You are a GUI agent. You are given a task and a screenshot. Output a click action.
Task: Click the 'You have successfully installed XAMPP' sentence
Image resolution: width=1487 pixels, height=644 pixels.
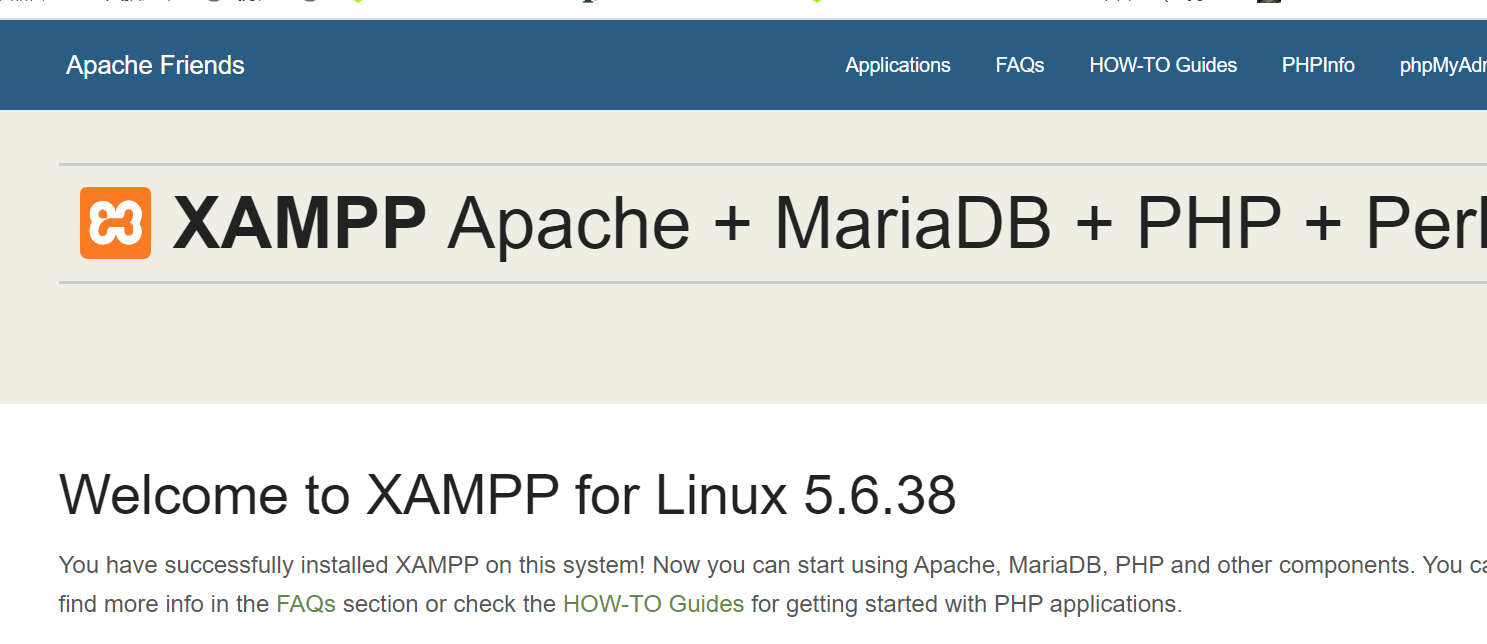[x=352, y=565]
